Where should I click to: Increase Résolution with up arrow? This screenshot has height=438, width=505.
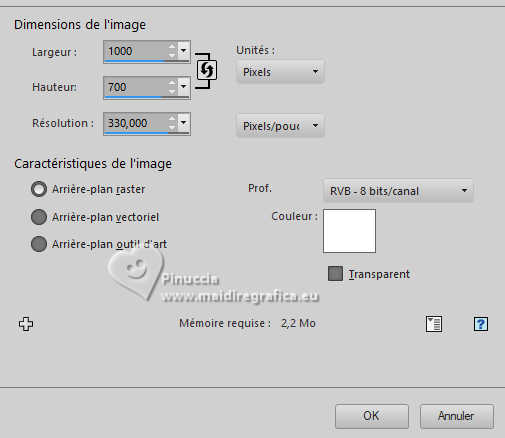click(172, 118)
